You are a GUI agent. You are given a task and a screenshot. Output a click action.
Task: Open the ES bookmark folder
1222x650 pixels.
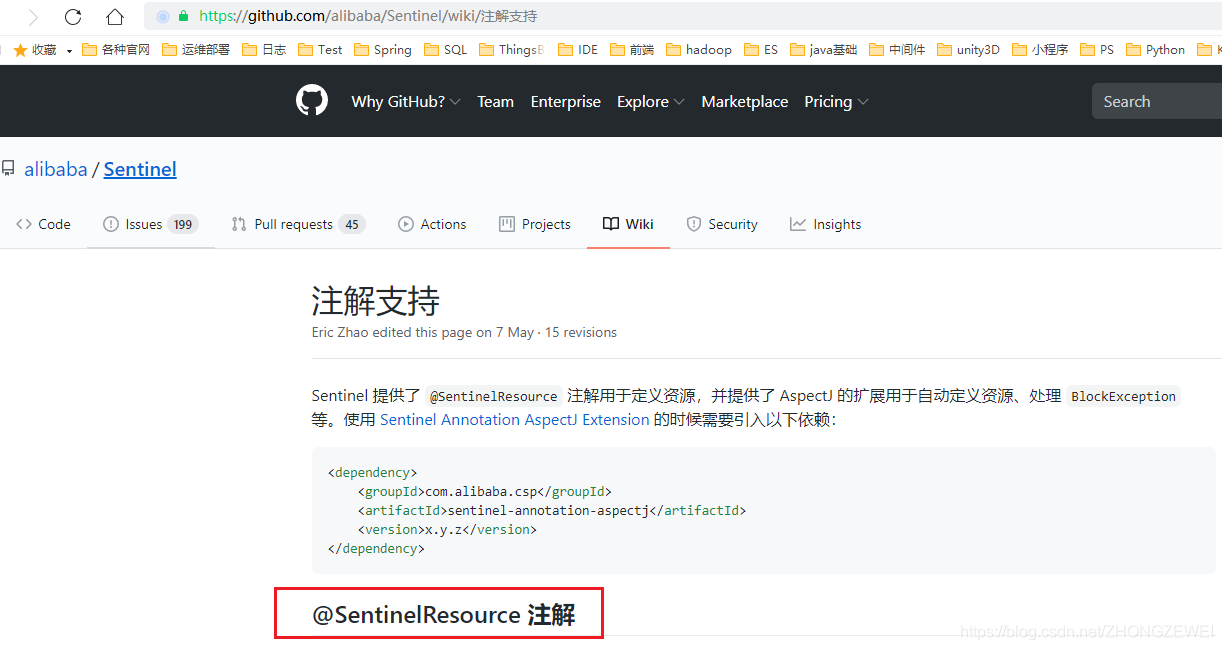click(x=761, y=50)
